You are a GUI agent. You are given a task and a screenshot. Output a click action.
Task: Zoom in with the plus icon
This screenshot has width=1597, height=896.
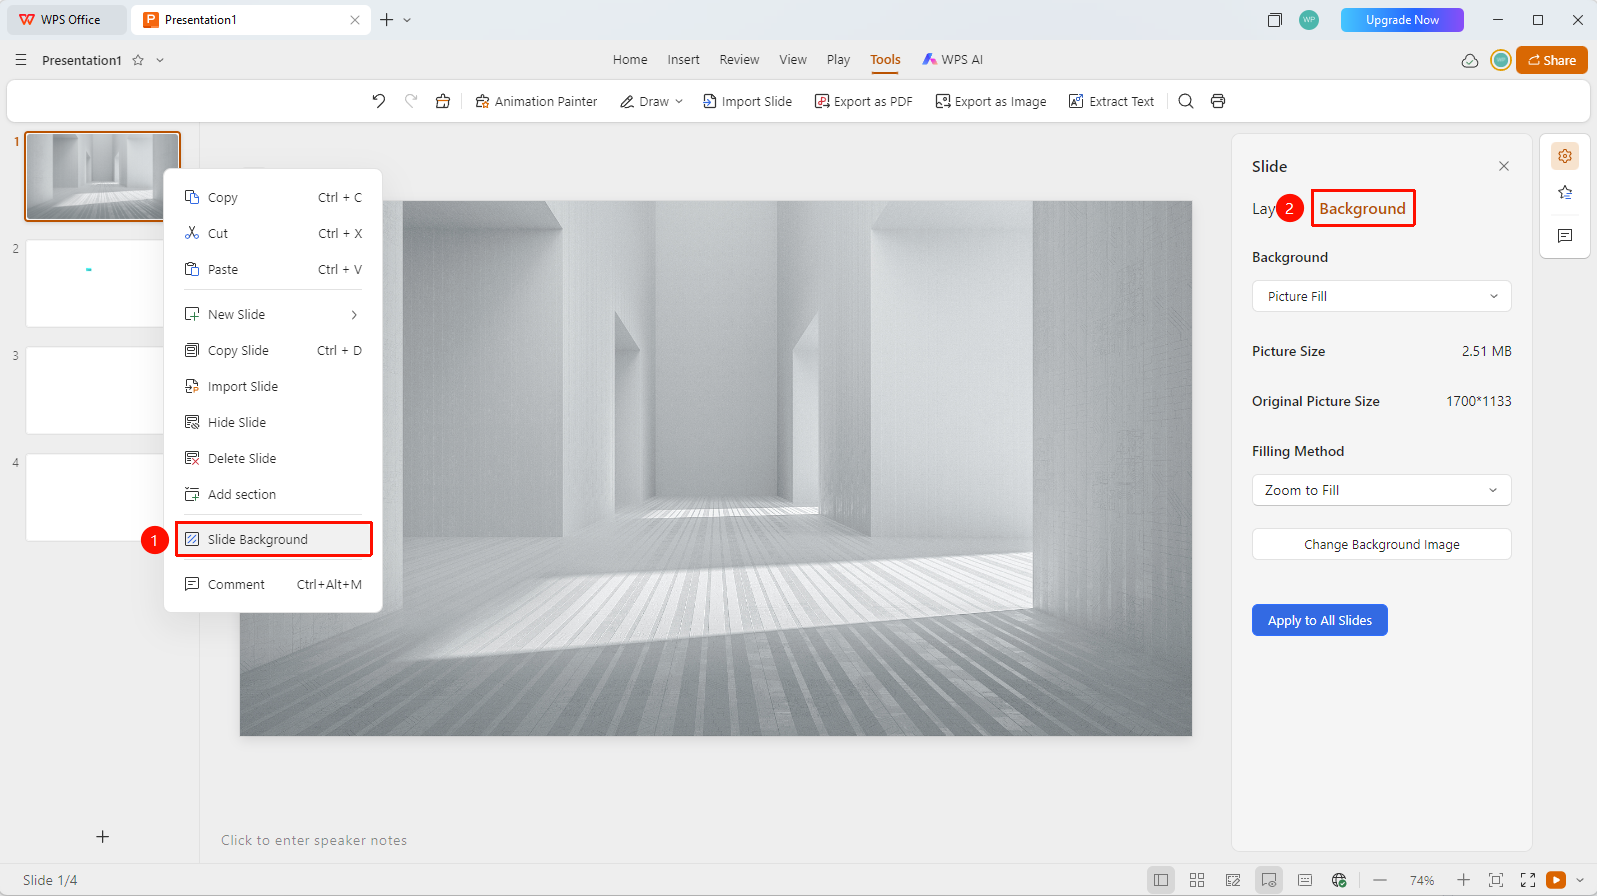pos(1463,880)
